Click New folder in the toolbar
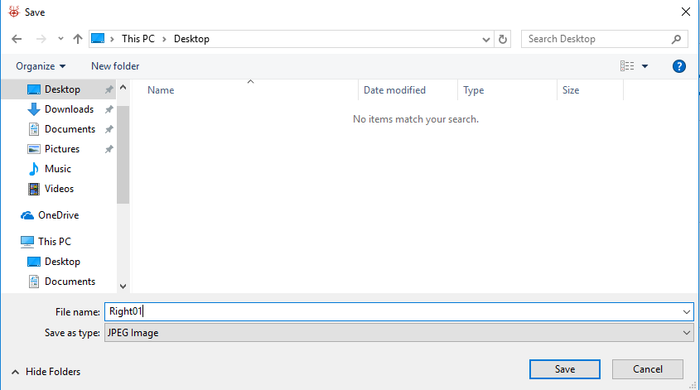This screenshot has height=390, width=700. pos(115,66)
